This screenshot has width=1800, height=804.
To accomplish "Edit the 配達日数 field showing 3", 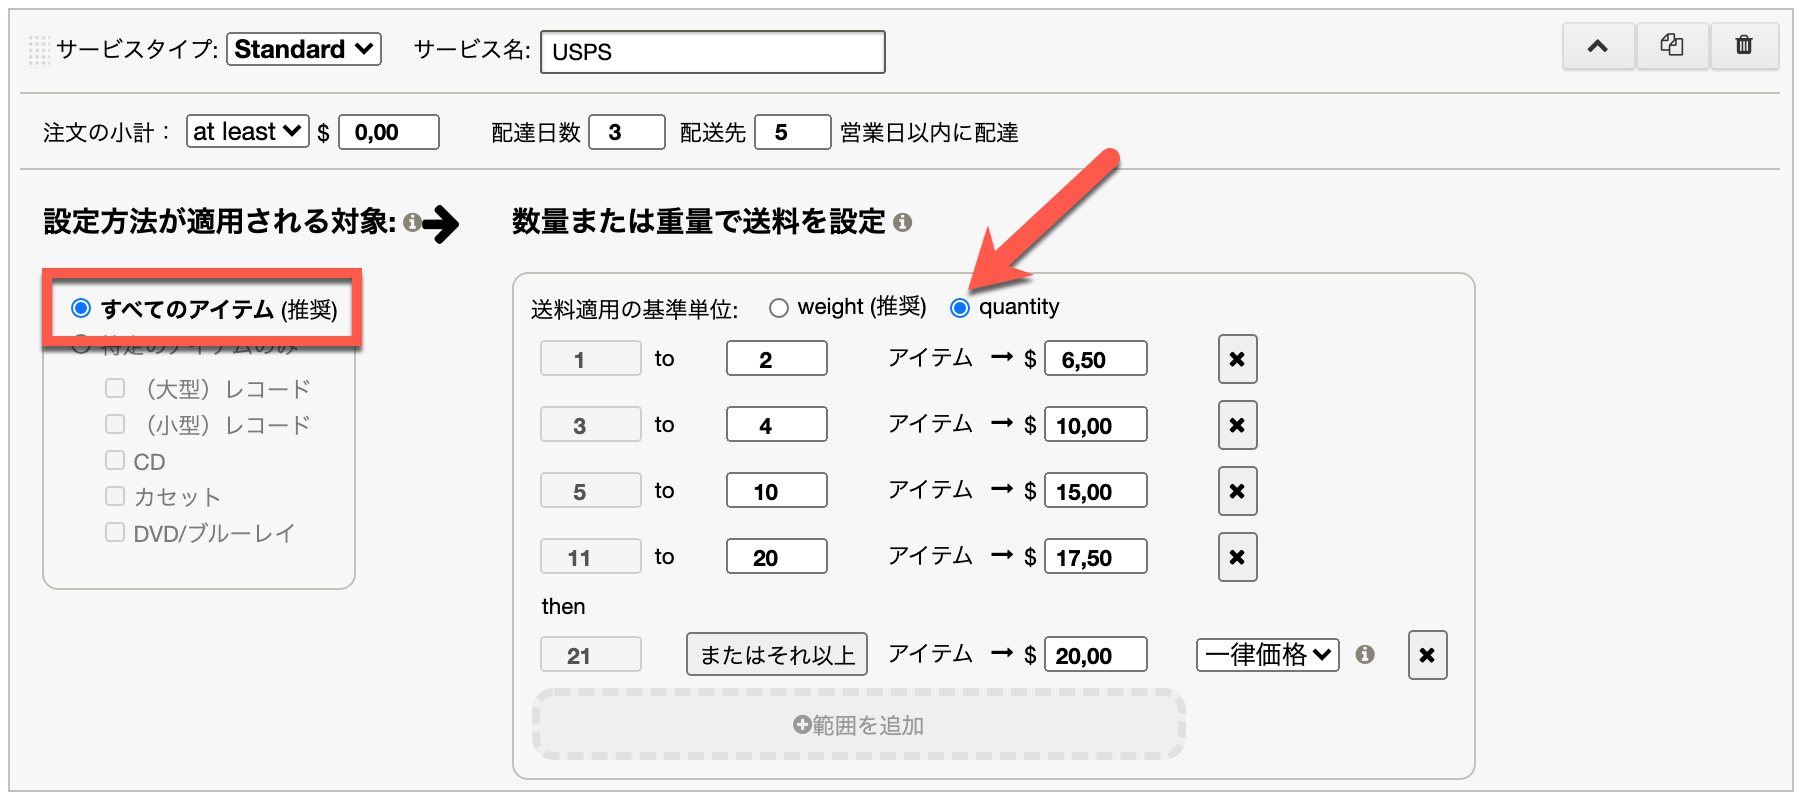I will coord(627,132).
